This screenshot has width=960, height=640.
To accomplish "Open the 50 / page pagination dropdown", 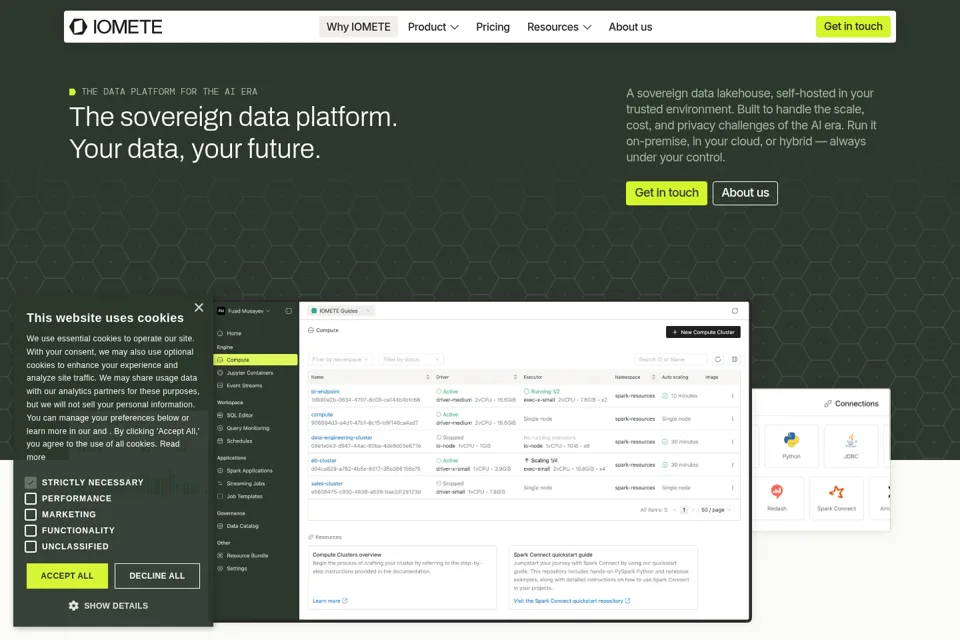I will [716, 510].
